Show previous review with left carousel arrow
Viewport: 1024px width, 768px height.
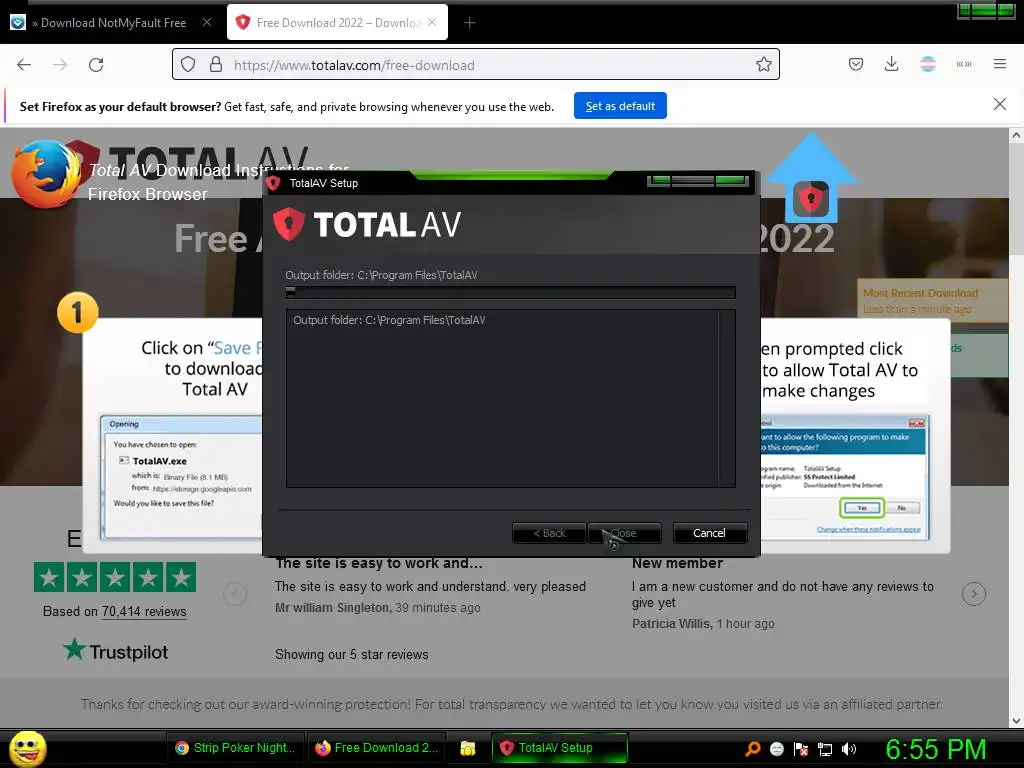[x=235, y=594]
